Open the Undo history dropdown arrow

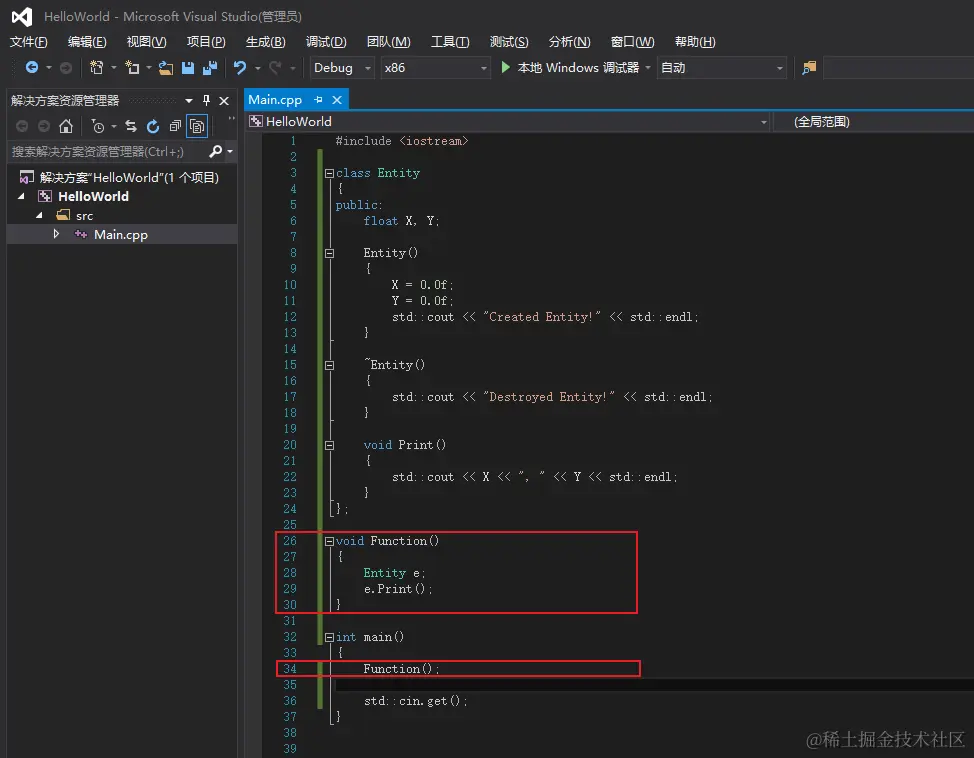[x=257, y=68]
